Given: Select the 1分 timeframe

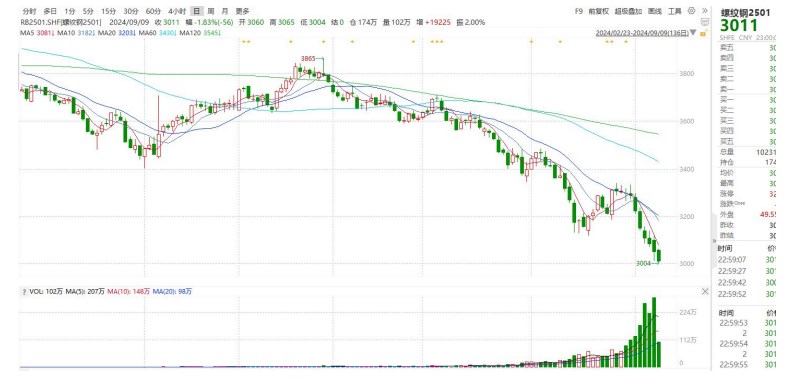Looking at the screenshot, I should point(70,11).
